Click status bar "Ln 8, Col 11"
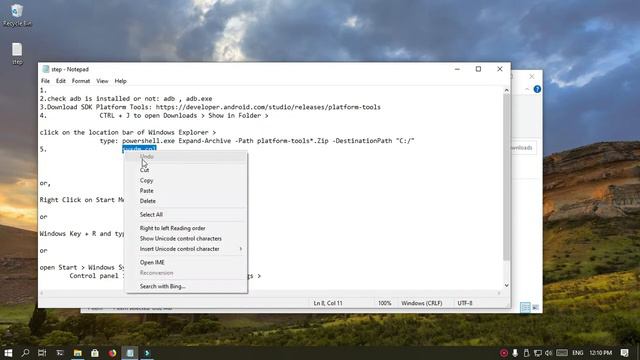Screen dimensions: 640x360 pos(328,303)
